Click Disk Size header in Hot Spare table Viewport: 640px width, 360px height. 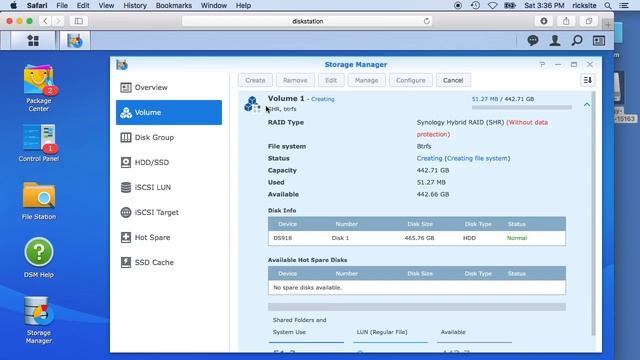click(420, 273)
